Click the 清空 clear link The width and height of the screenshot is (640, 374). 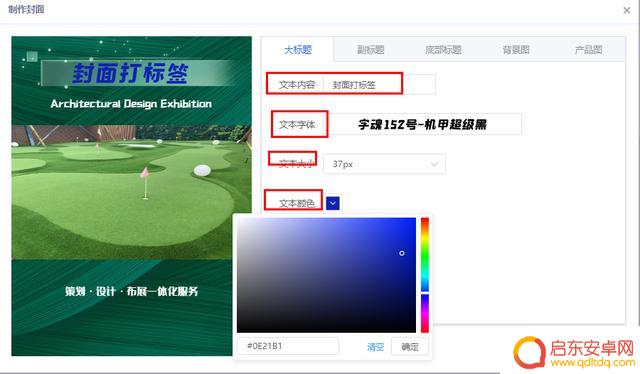click(376, 347)
